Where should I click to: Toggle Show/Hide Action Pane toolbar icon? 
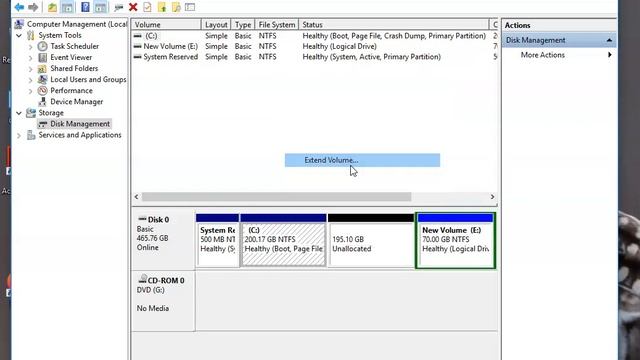(x=100, y=7)
